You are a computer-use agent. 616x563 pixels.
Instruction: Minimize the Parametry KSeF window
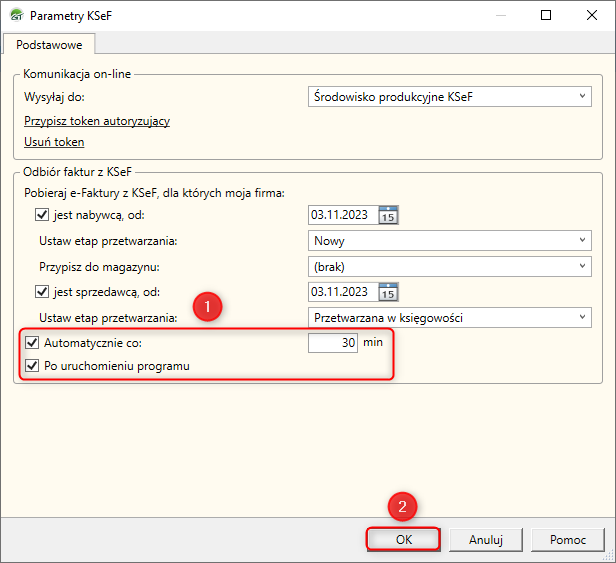click(x=501, y=15)
